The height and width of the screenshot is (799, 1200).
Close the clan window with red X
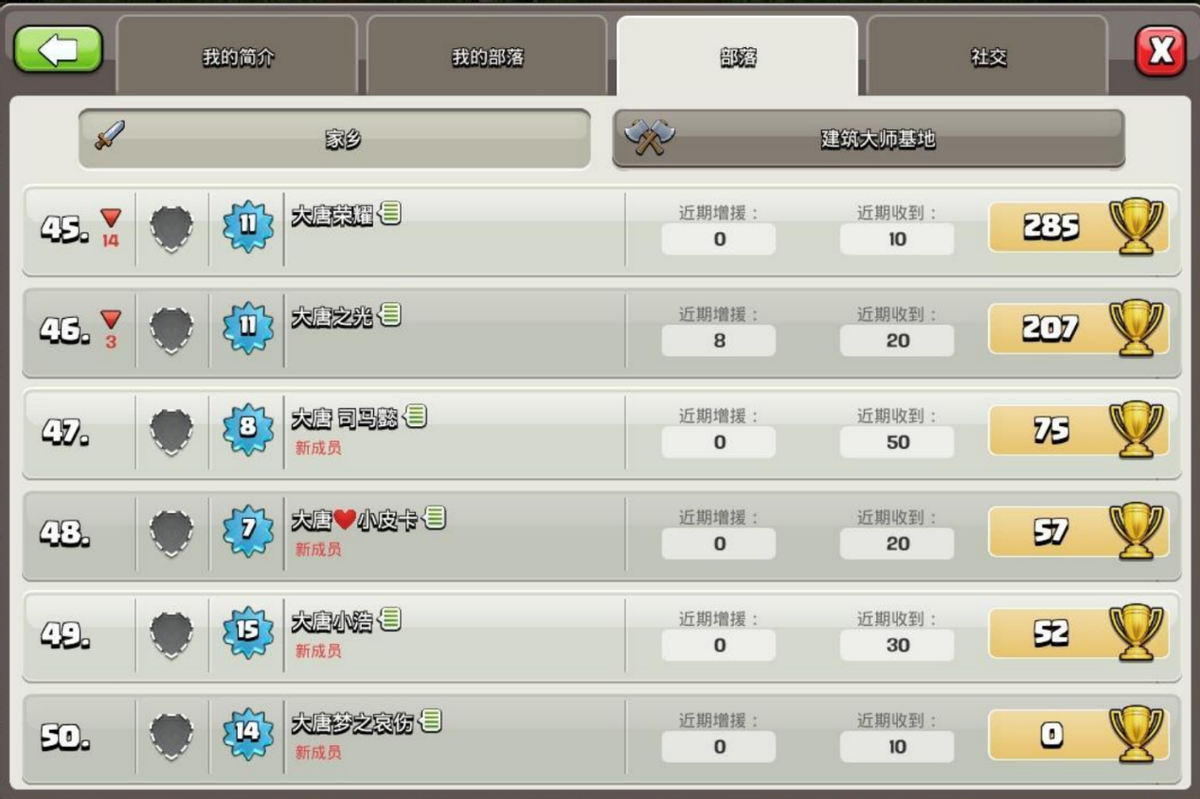[1160, 50]
